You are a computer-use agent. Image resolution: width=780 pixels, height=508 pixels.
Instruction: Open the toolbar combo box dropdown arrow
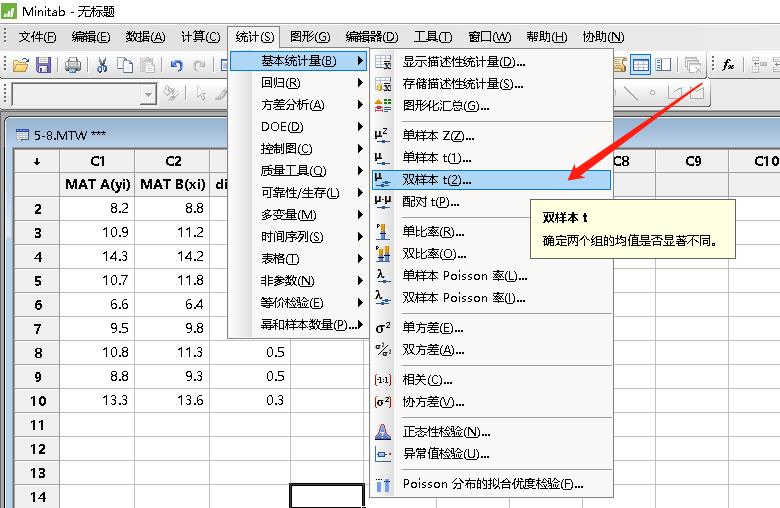148,94
